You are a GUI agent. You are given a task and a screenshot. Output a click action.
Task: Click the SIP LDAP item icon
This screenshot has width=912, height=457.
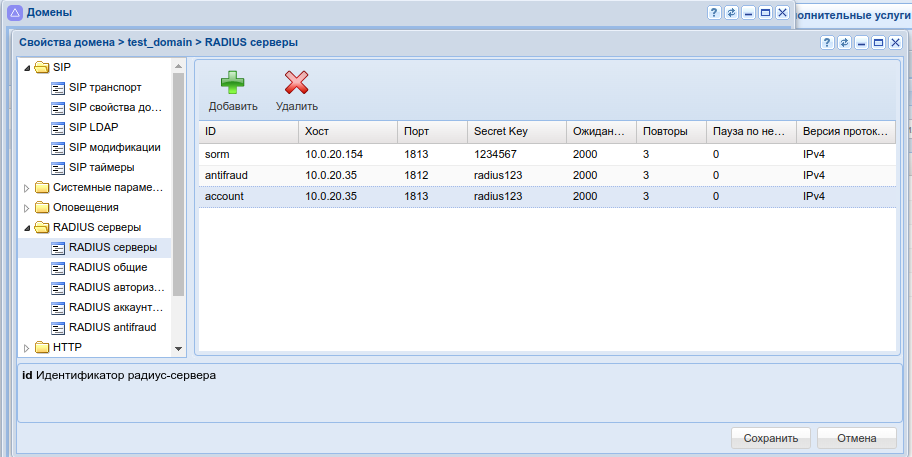coord(58,127)
